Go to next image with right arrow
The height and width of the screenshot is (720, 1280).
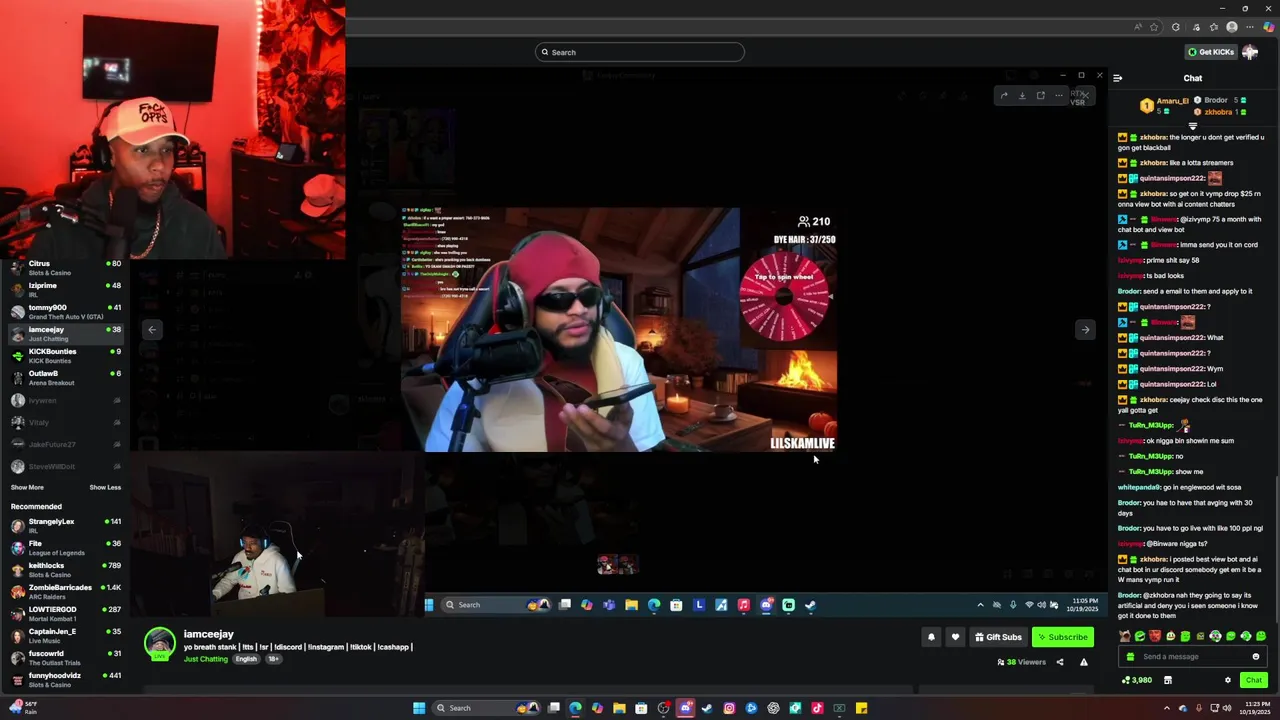click(x=1085, y=330)
